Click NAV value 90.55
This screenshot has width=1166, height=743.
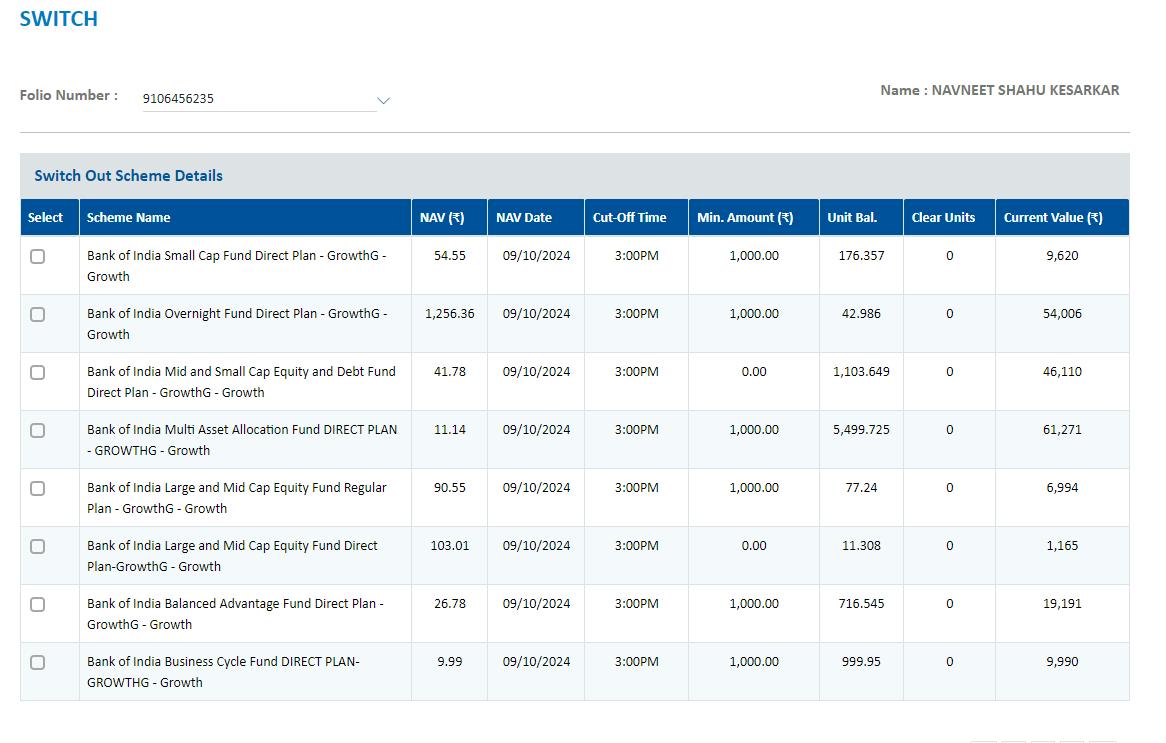(450, 487)
